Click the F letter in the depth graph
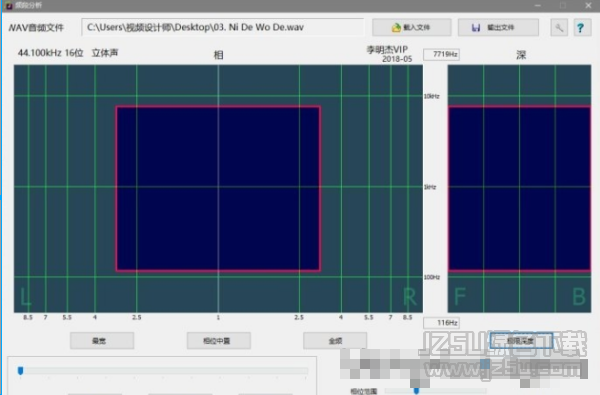This screenshot has height=395, width=600. click(x=460, y=297)
